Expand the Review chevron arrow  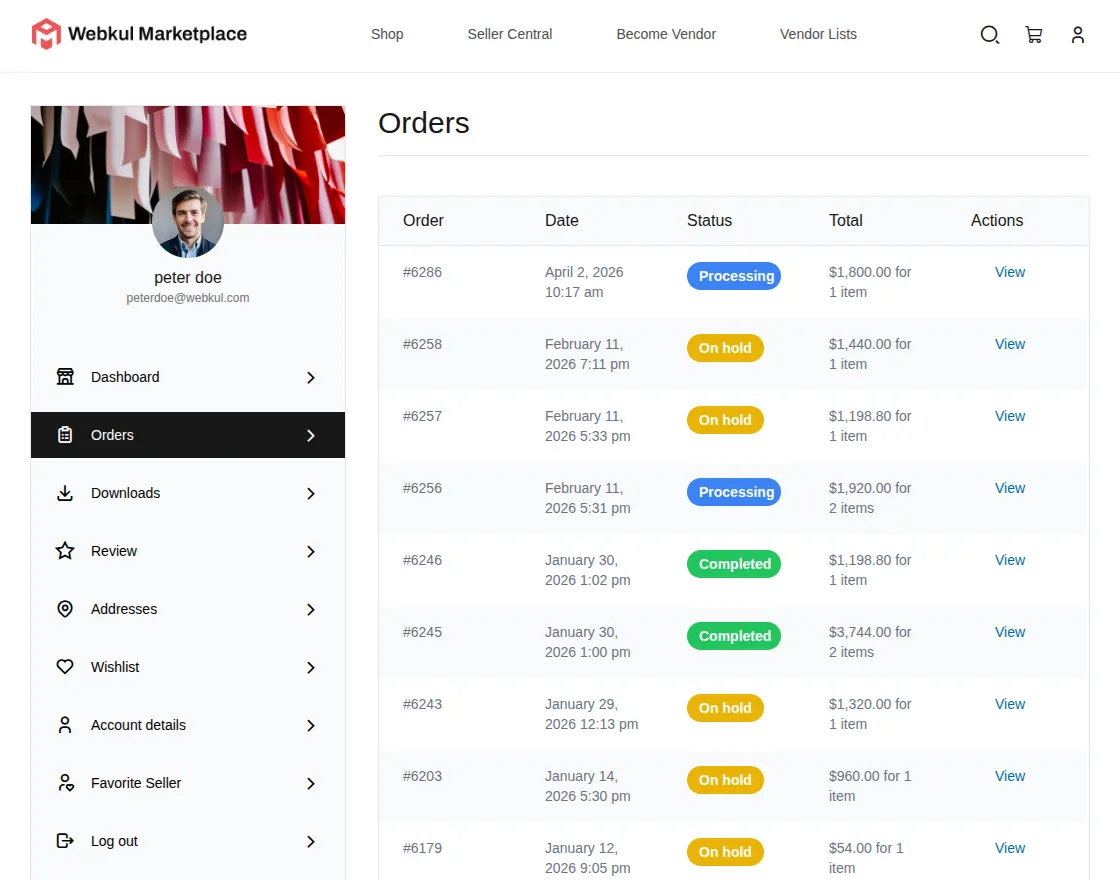(311, 551)
